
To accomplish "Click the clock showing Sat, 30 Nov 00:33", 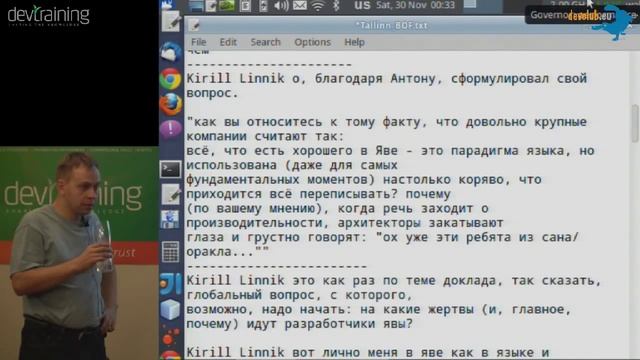I will click(415, 5).
